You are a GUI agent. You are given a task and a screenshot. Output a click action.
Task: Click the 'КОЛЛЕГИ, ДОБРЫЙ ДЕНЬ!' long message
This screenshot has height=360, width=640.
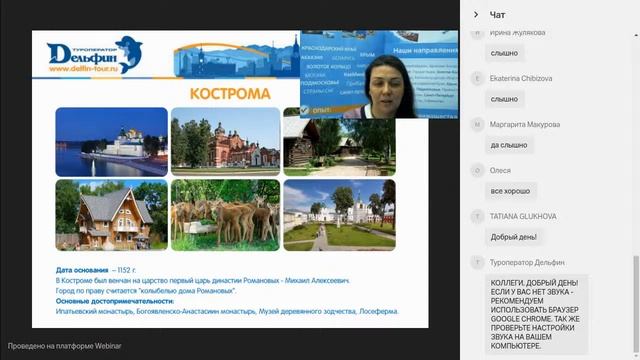point(536,314)
